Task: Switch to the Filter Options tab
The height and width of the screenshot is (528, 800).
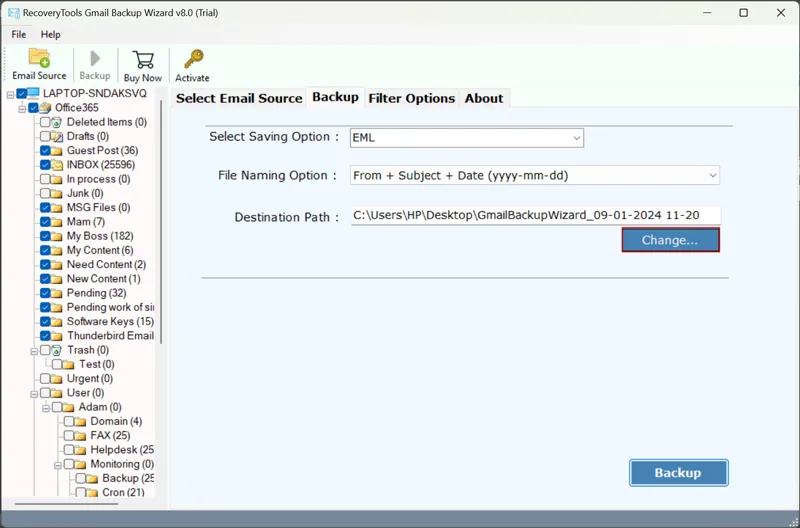Action: point(412,98)
